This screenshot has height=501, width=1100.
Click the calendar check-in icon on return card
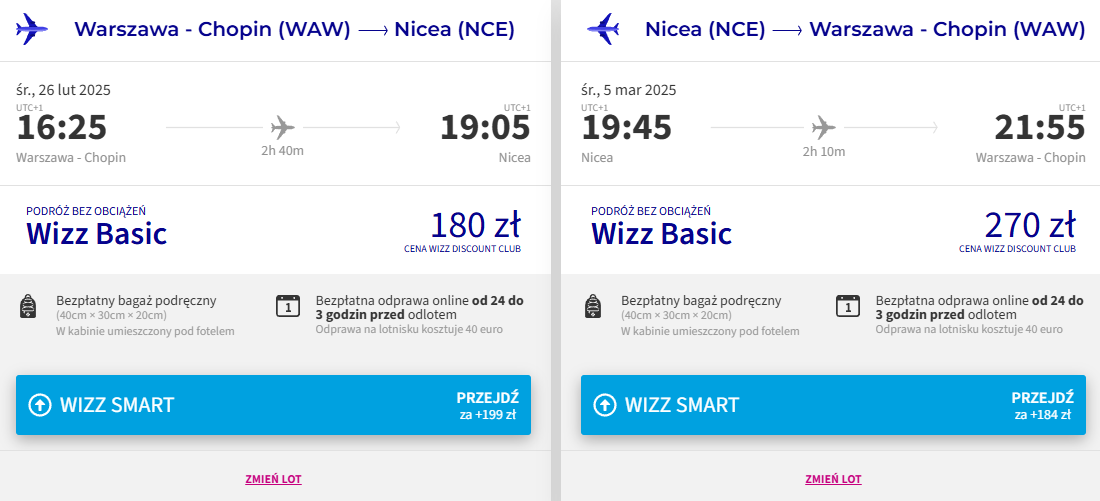pyautogui.click(x=848, y=306)
